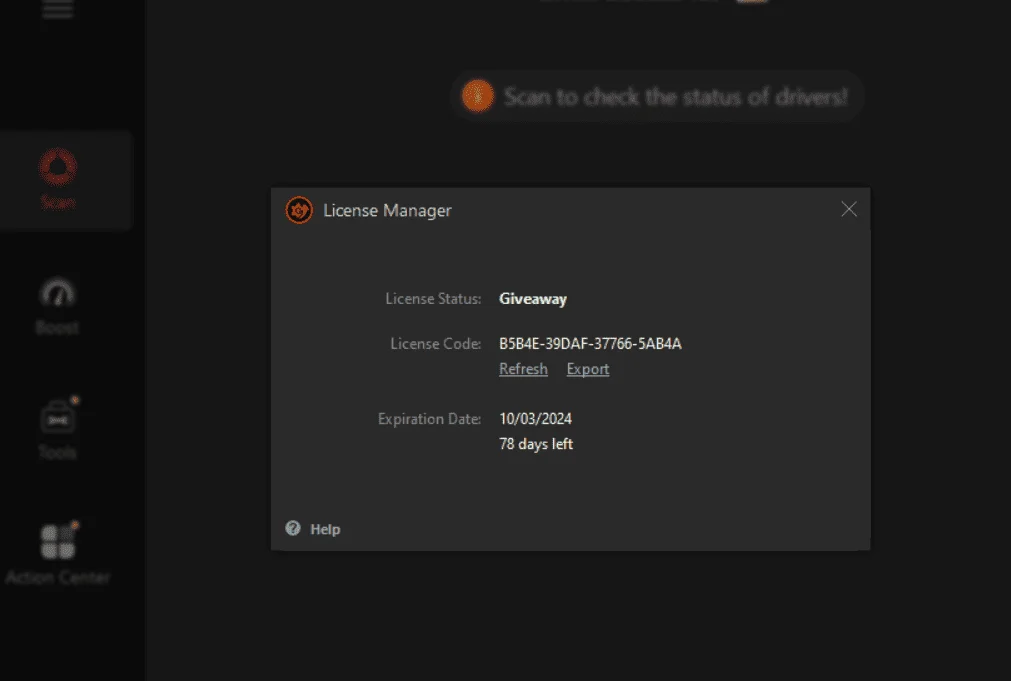Refresh the license code
This screenshot has width=1011, height=681.
pyautogui.click(x=523, y=369)
